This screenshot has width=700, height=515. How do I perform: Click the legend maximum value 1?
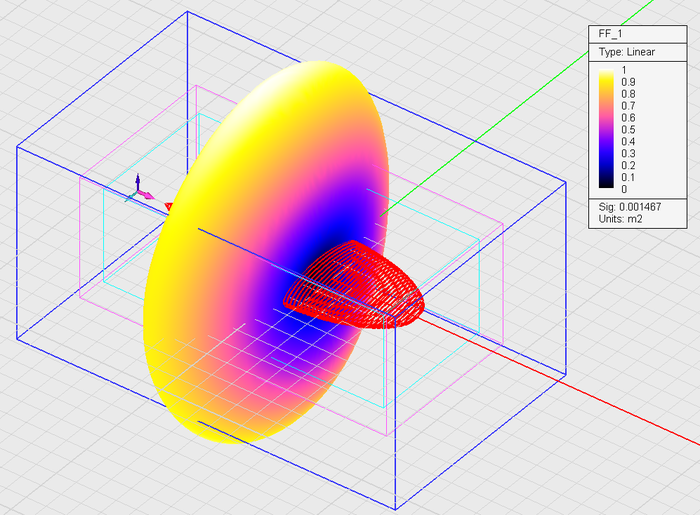[x=624, y=70]
